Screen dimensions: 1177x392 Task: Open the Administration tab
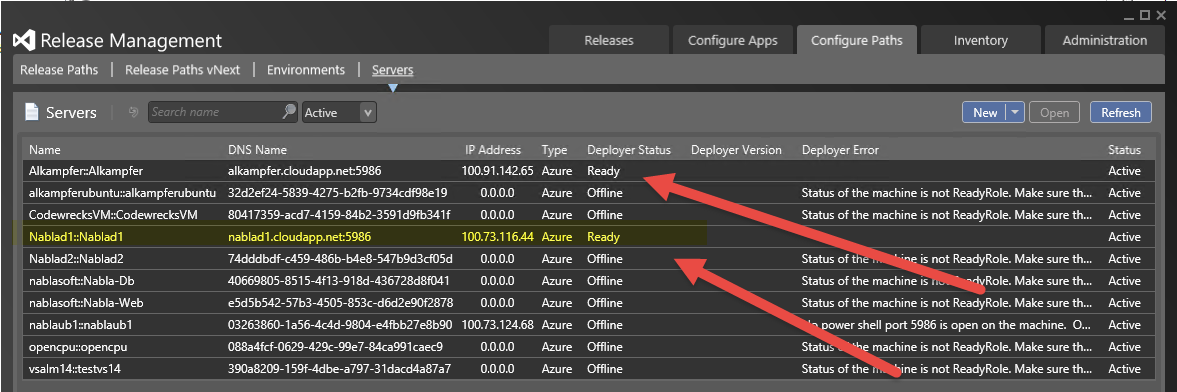click(x=1104, y=41)
